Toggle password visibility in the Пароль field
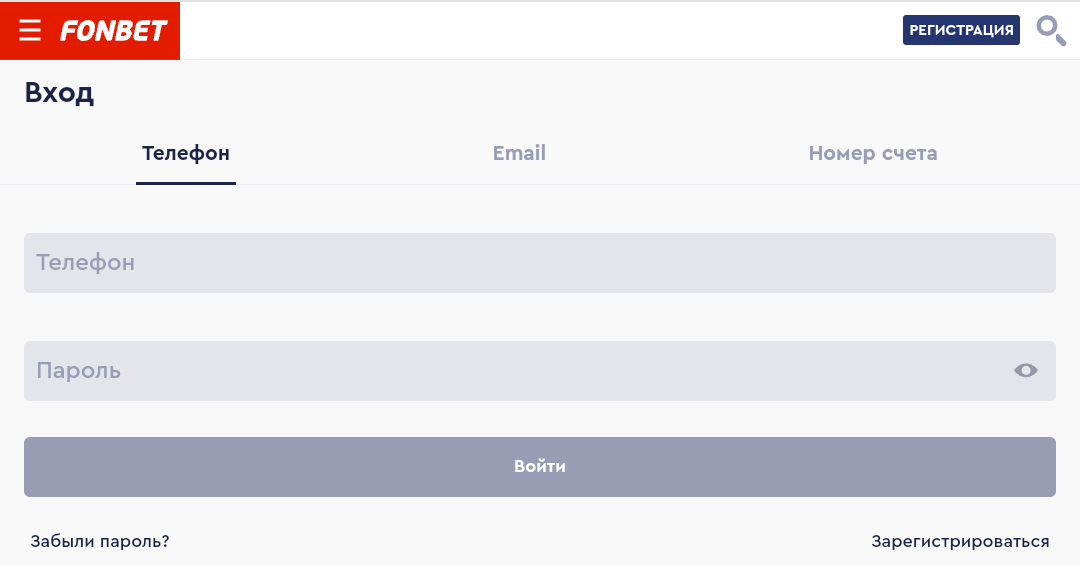1080x565 pixels. 1026,371
